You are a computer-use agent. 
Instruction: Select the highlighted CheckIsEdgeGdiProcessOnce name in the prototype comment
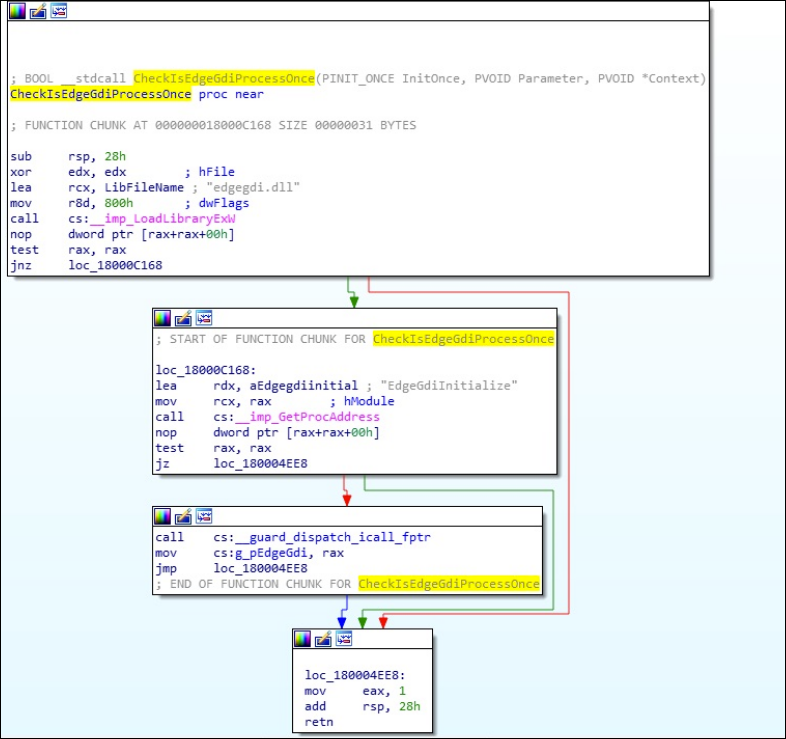click(x=224, y=78)
